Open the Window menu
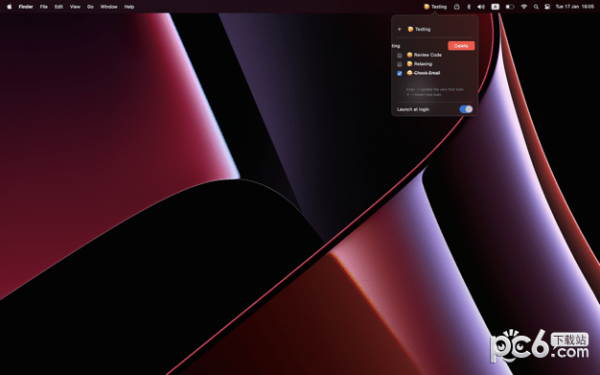The image size is (600, 375). point(109,7)
